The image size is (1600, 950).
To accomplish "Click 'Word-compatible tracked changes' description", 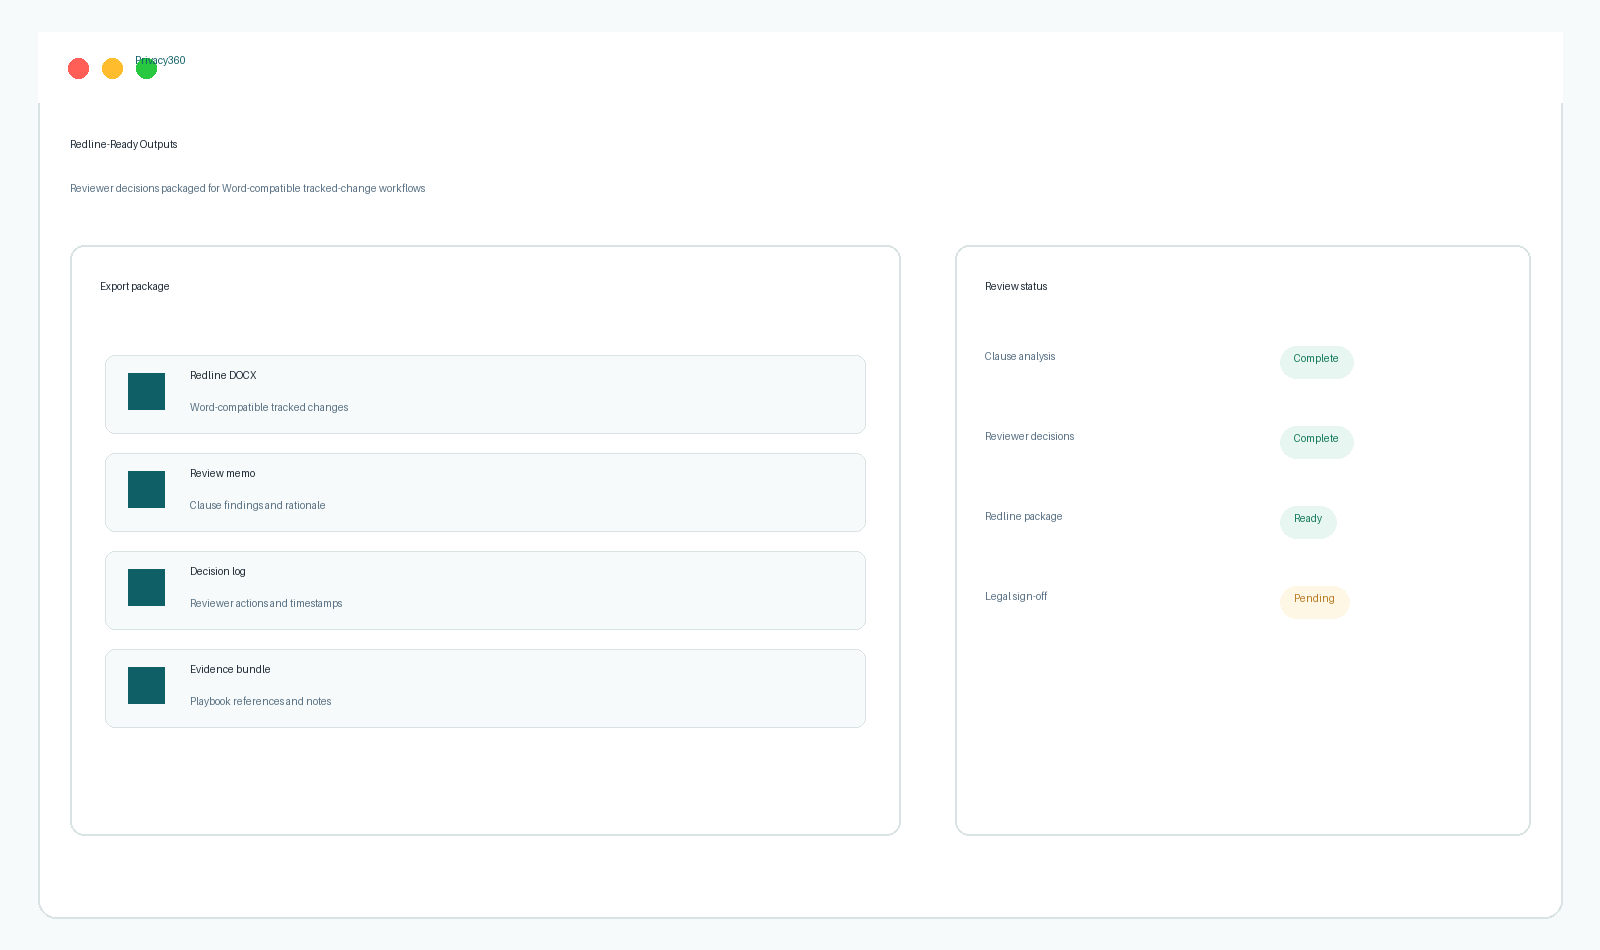I will click(269, 408).
